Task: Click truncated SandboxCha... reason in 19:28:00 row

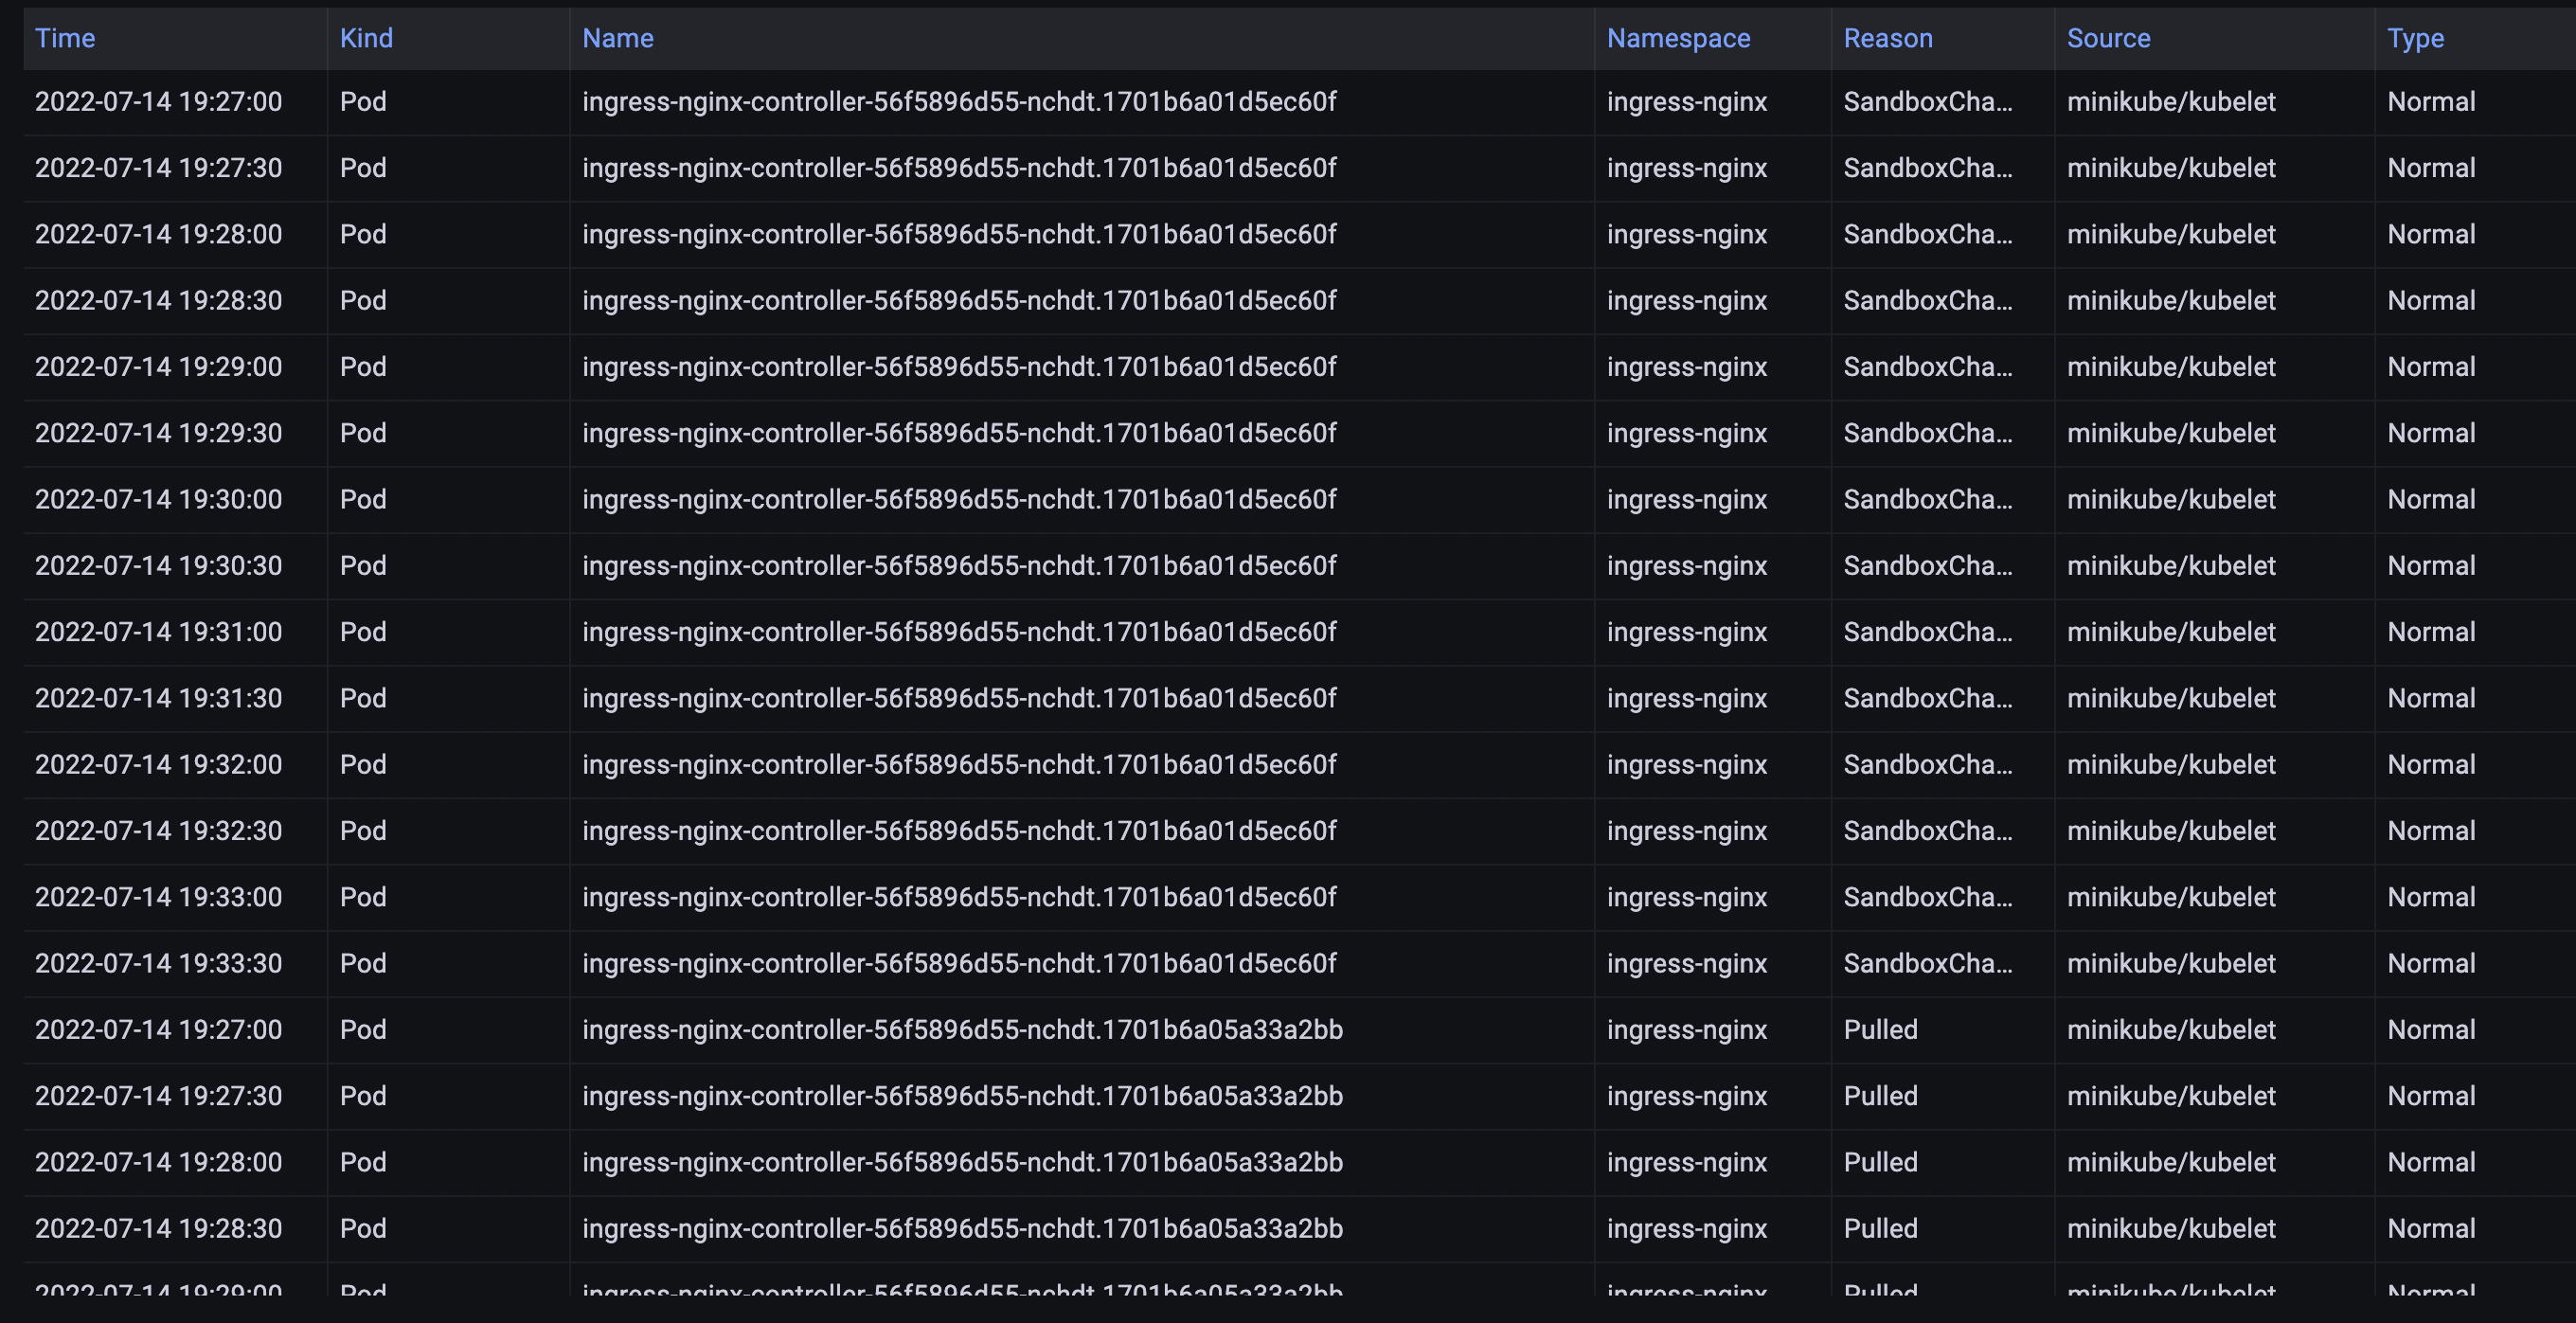Action: (x=1927, y=234)
